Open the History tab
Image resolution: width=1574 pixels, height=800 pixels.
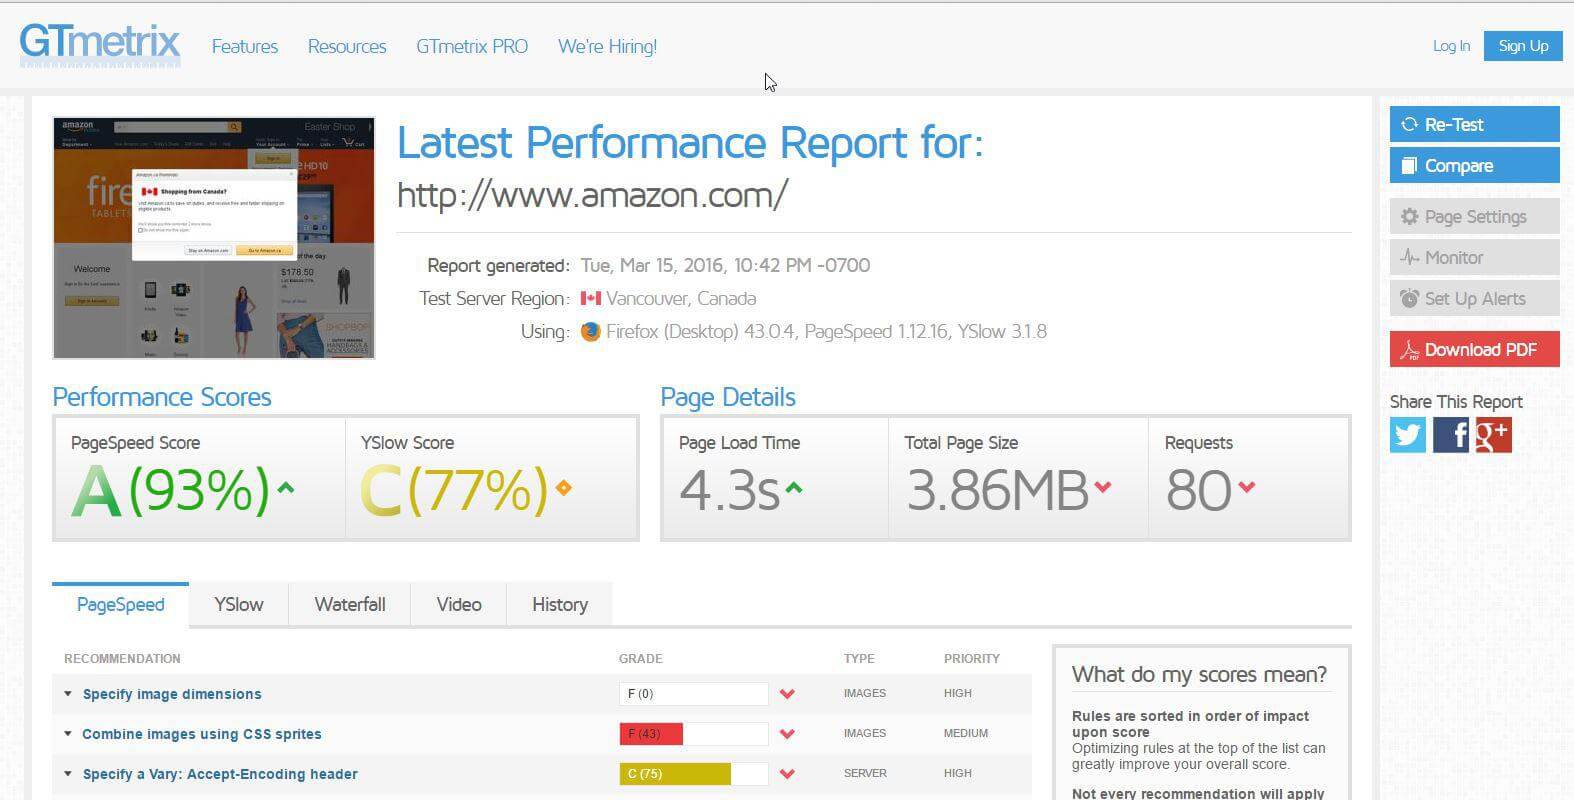click(560, 605)
